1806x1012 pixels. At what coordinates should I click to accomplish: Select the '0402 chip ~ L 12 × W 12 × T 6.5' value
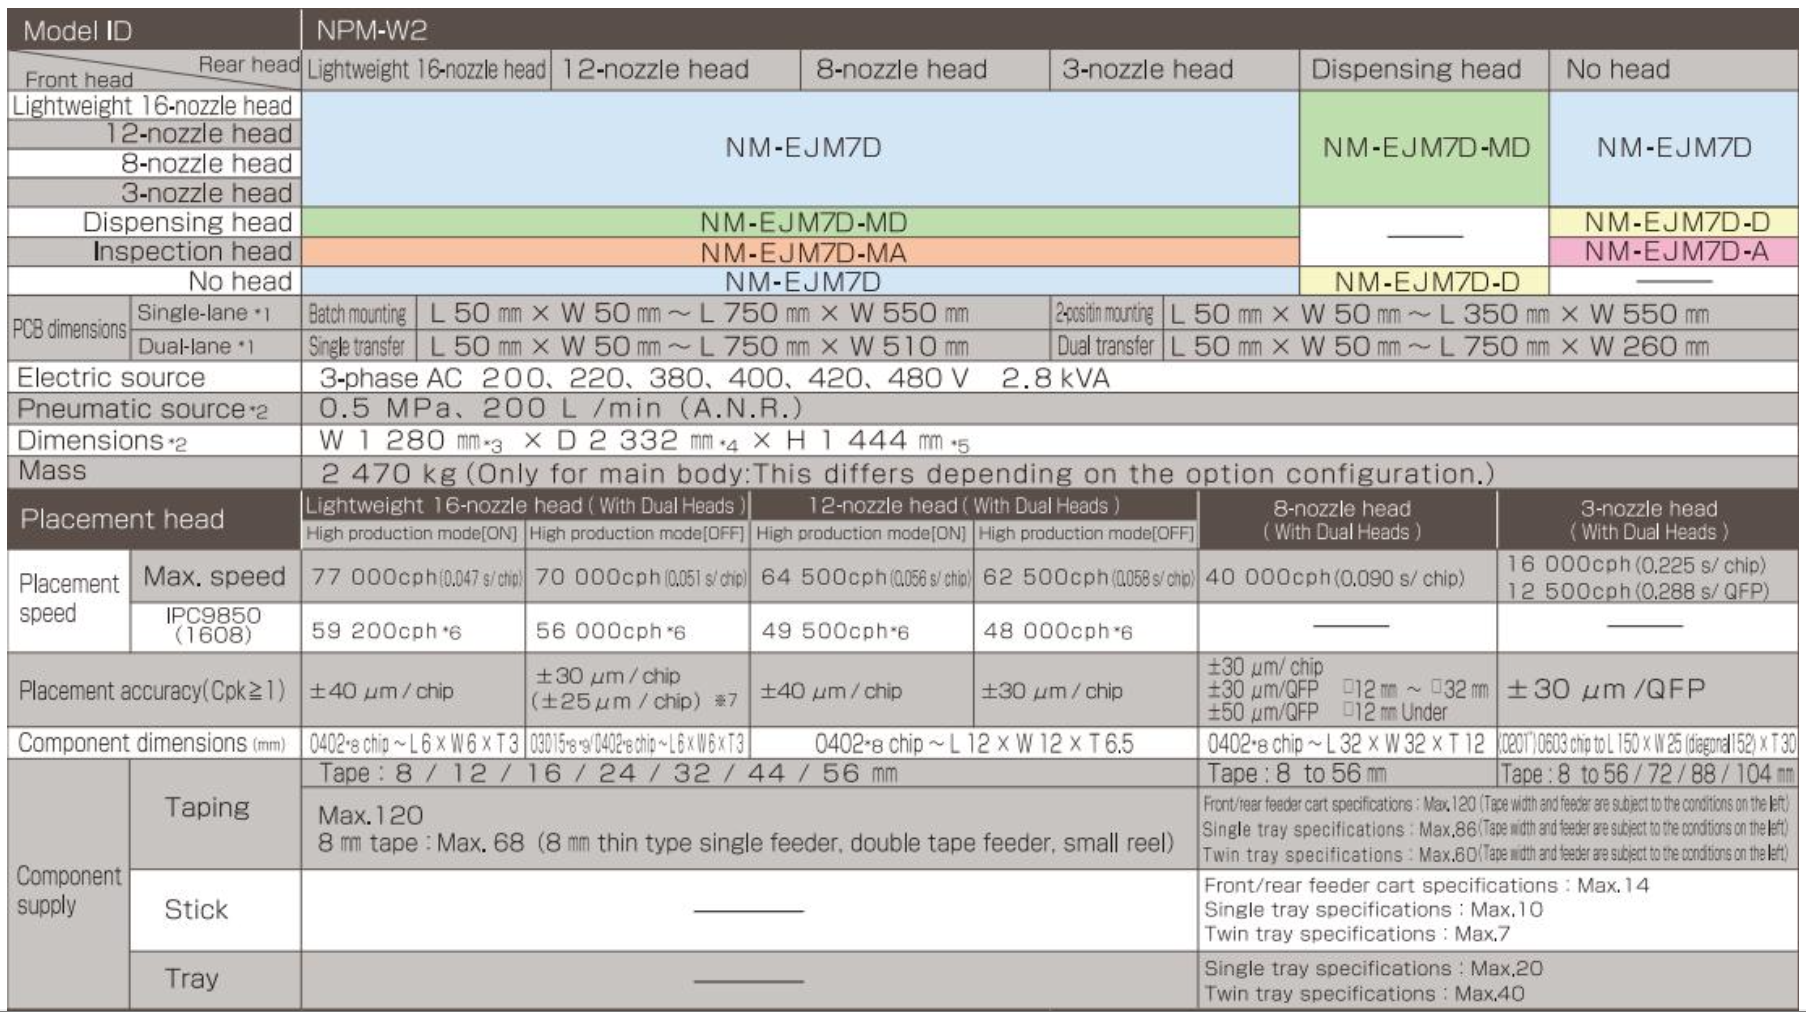pyautogui.click(x=973, y=743)
